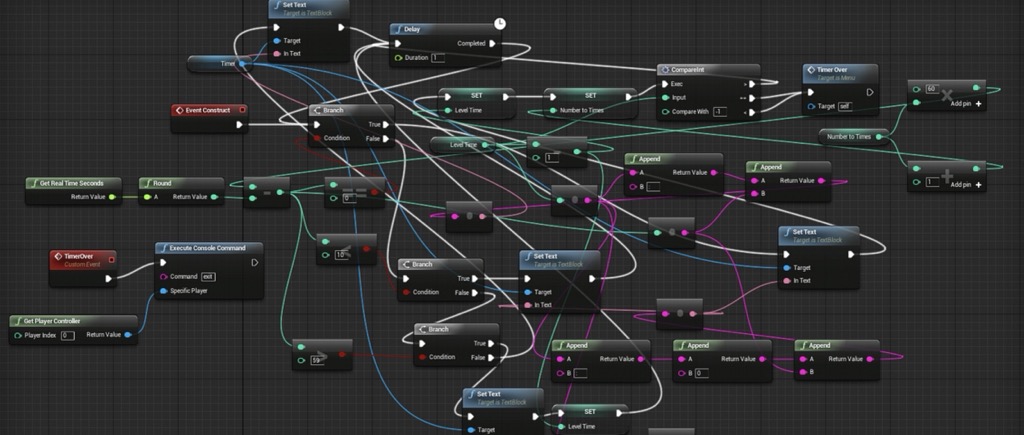Edit the 59 value in greater-than node
This screenshot has width=1024, height=435.
coord(317,361)
